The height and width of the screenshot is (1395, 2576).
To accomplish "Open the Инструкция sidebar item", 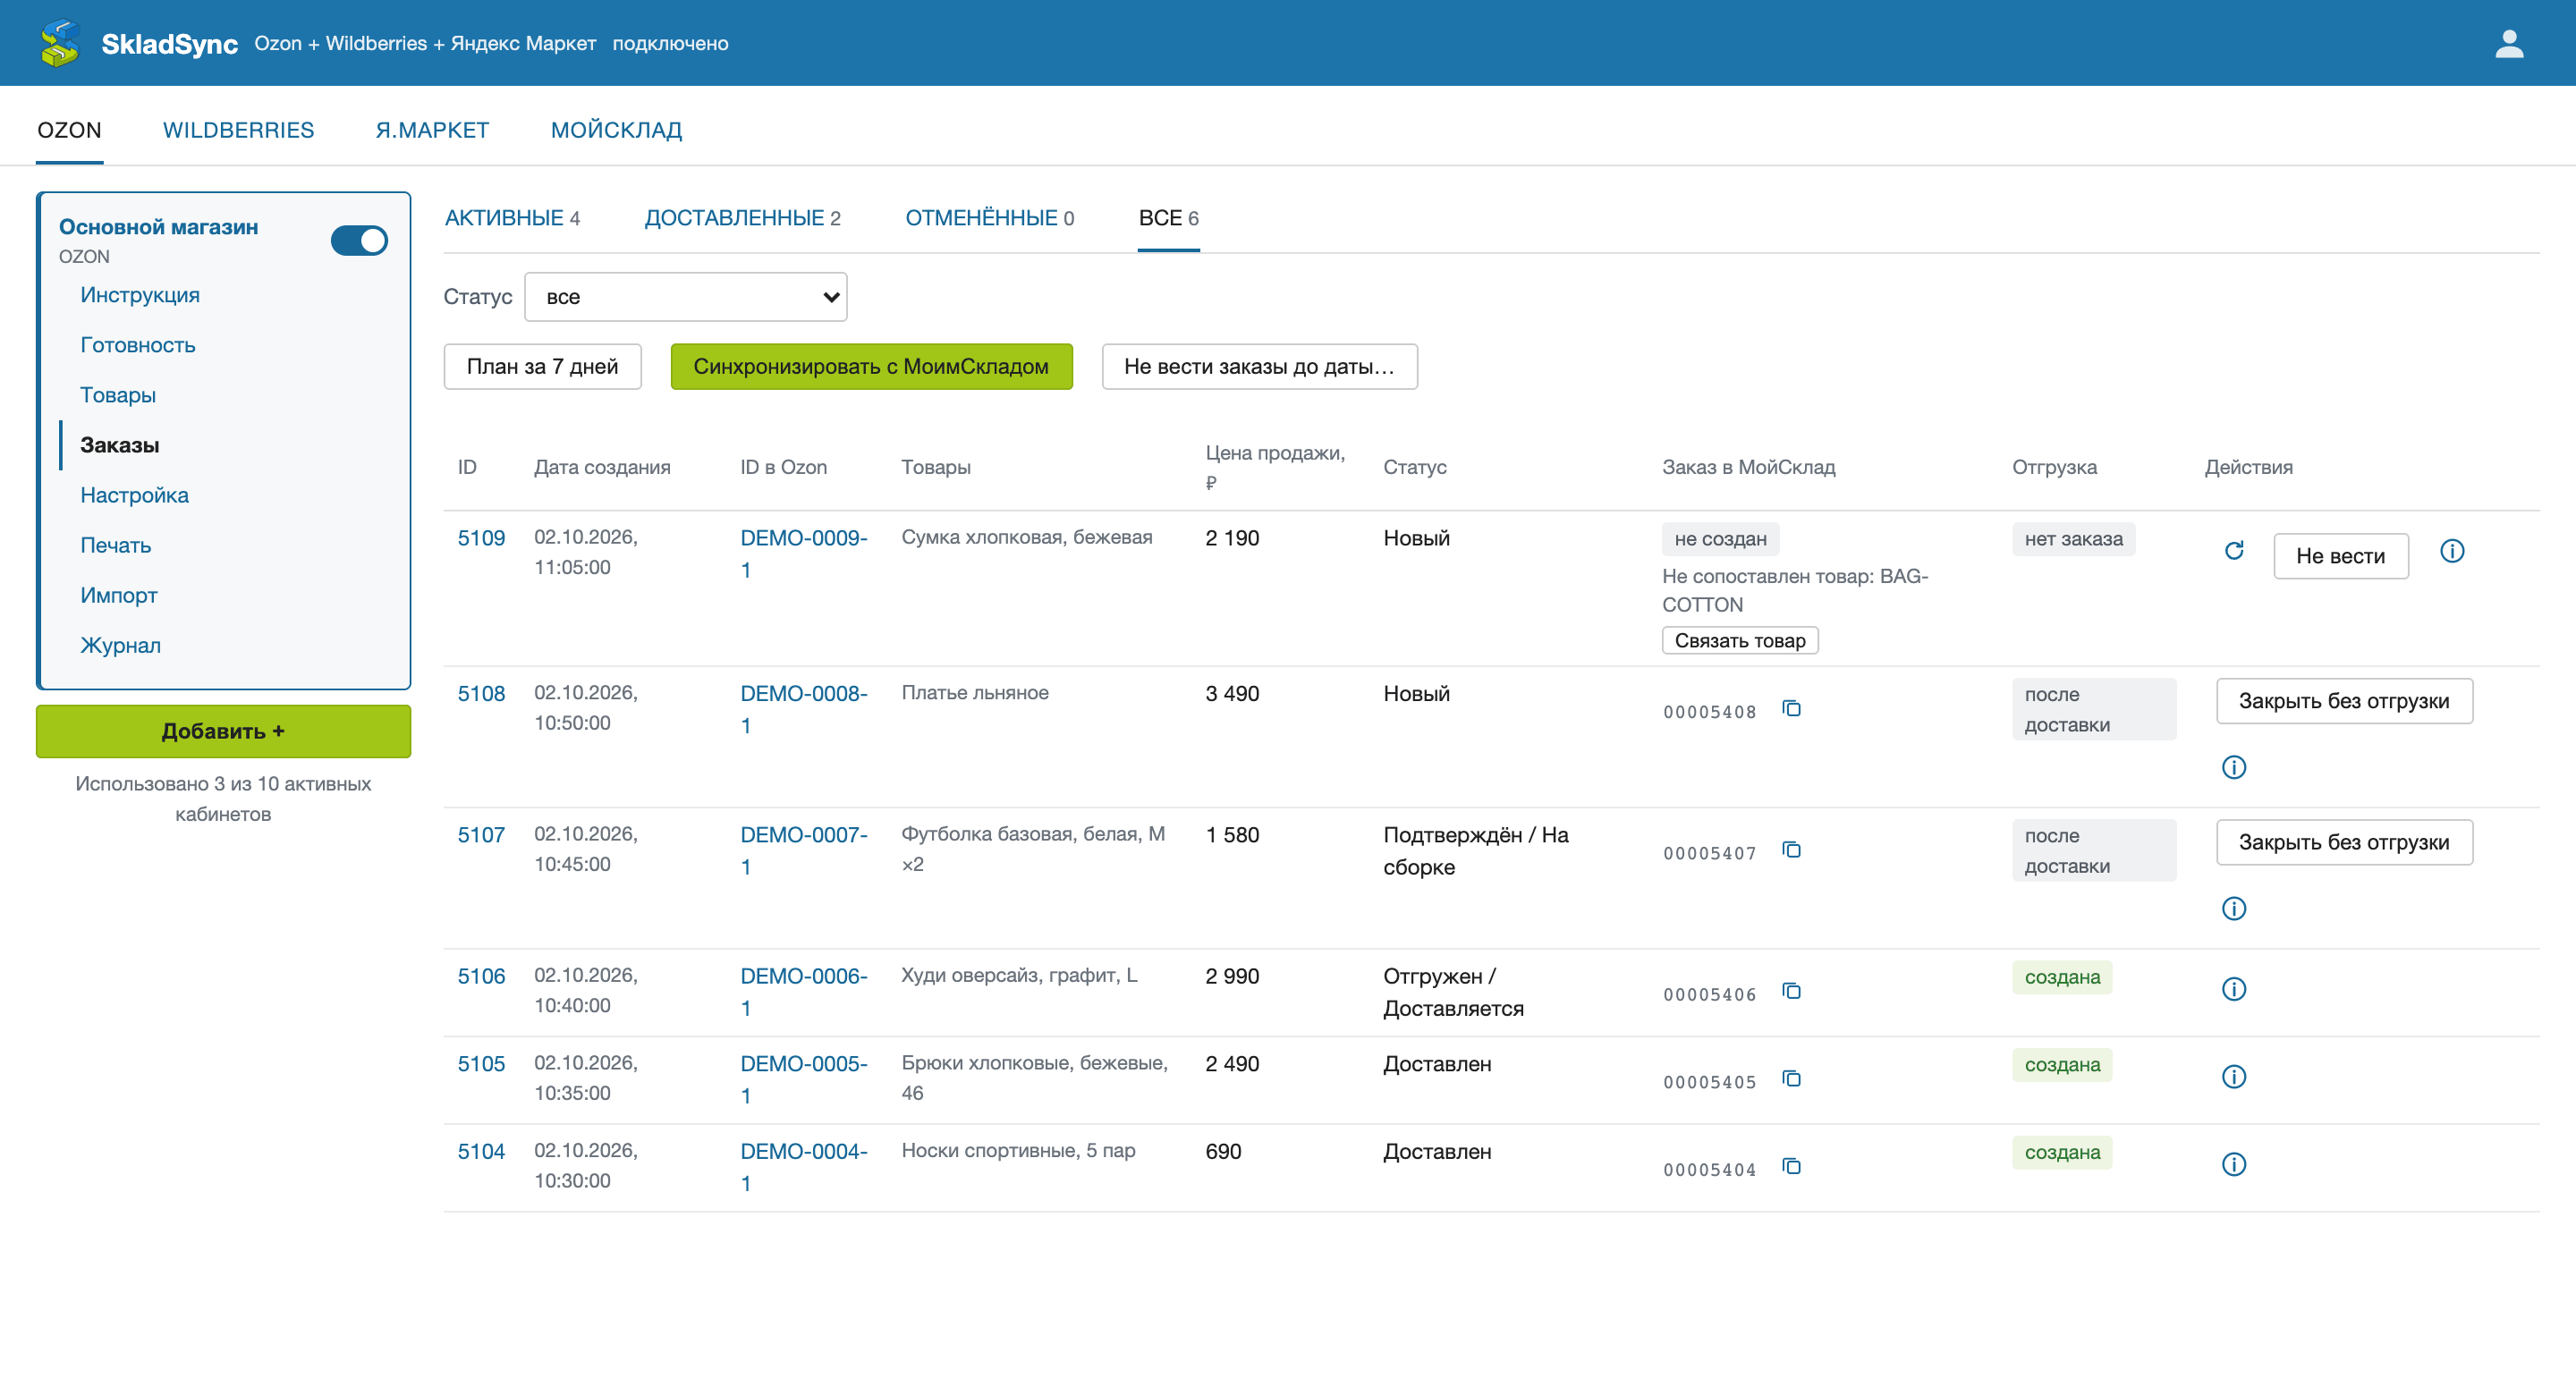I will [140, 295].
